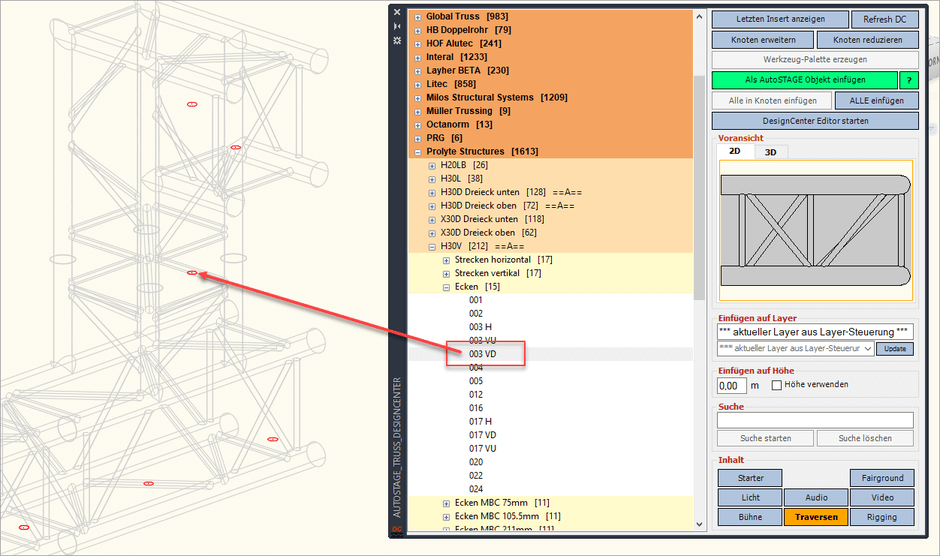Select the Fairground content category
Image resolution: width=940 pixels, height=556 pixels.
[882, 478]
